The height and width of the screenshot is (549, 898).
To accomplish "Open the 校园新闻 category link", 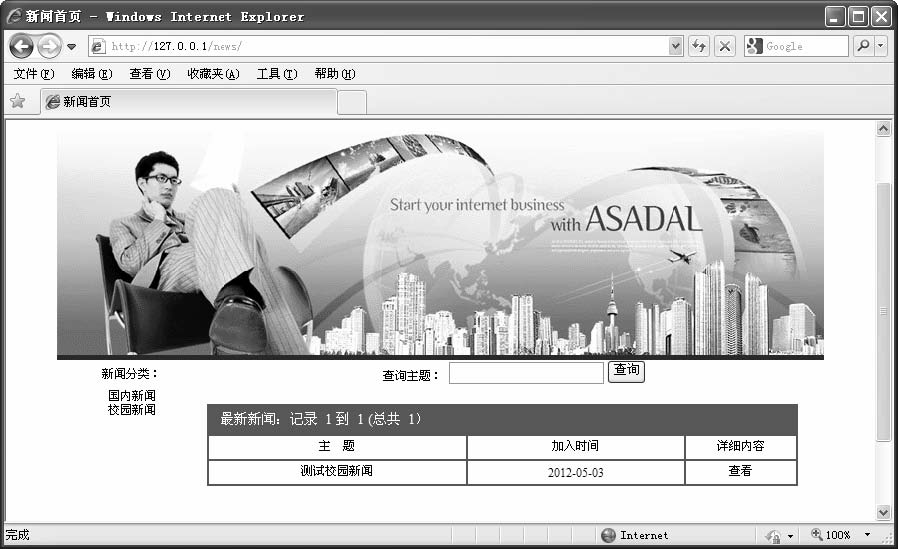I will click(x=132, y=410).
